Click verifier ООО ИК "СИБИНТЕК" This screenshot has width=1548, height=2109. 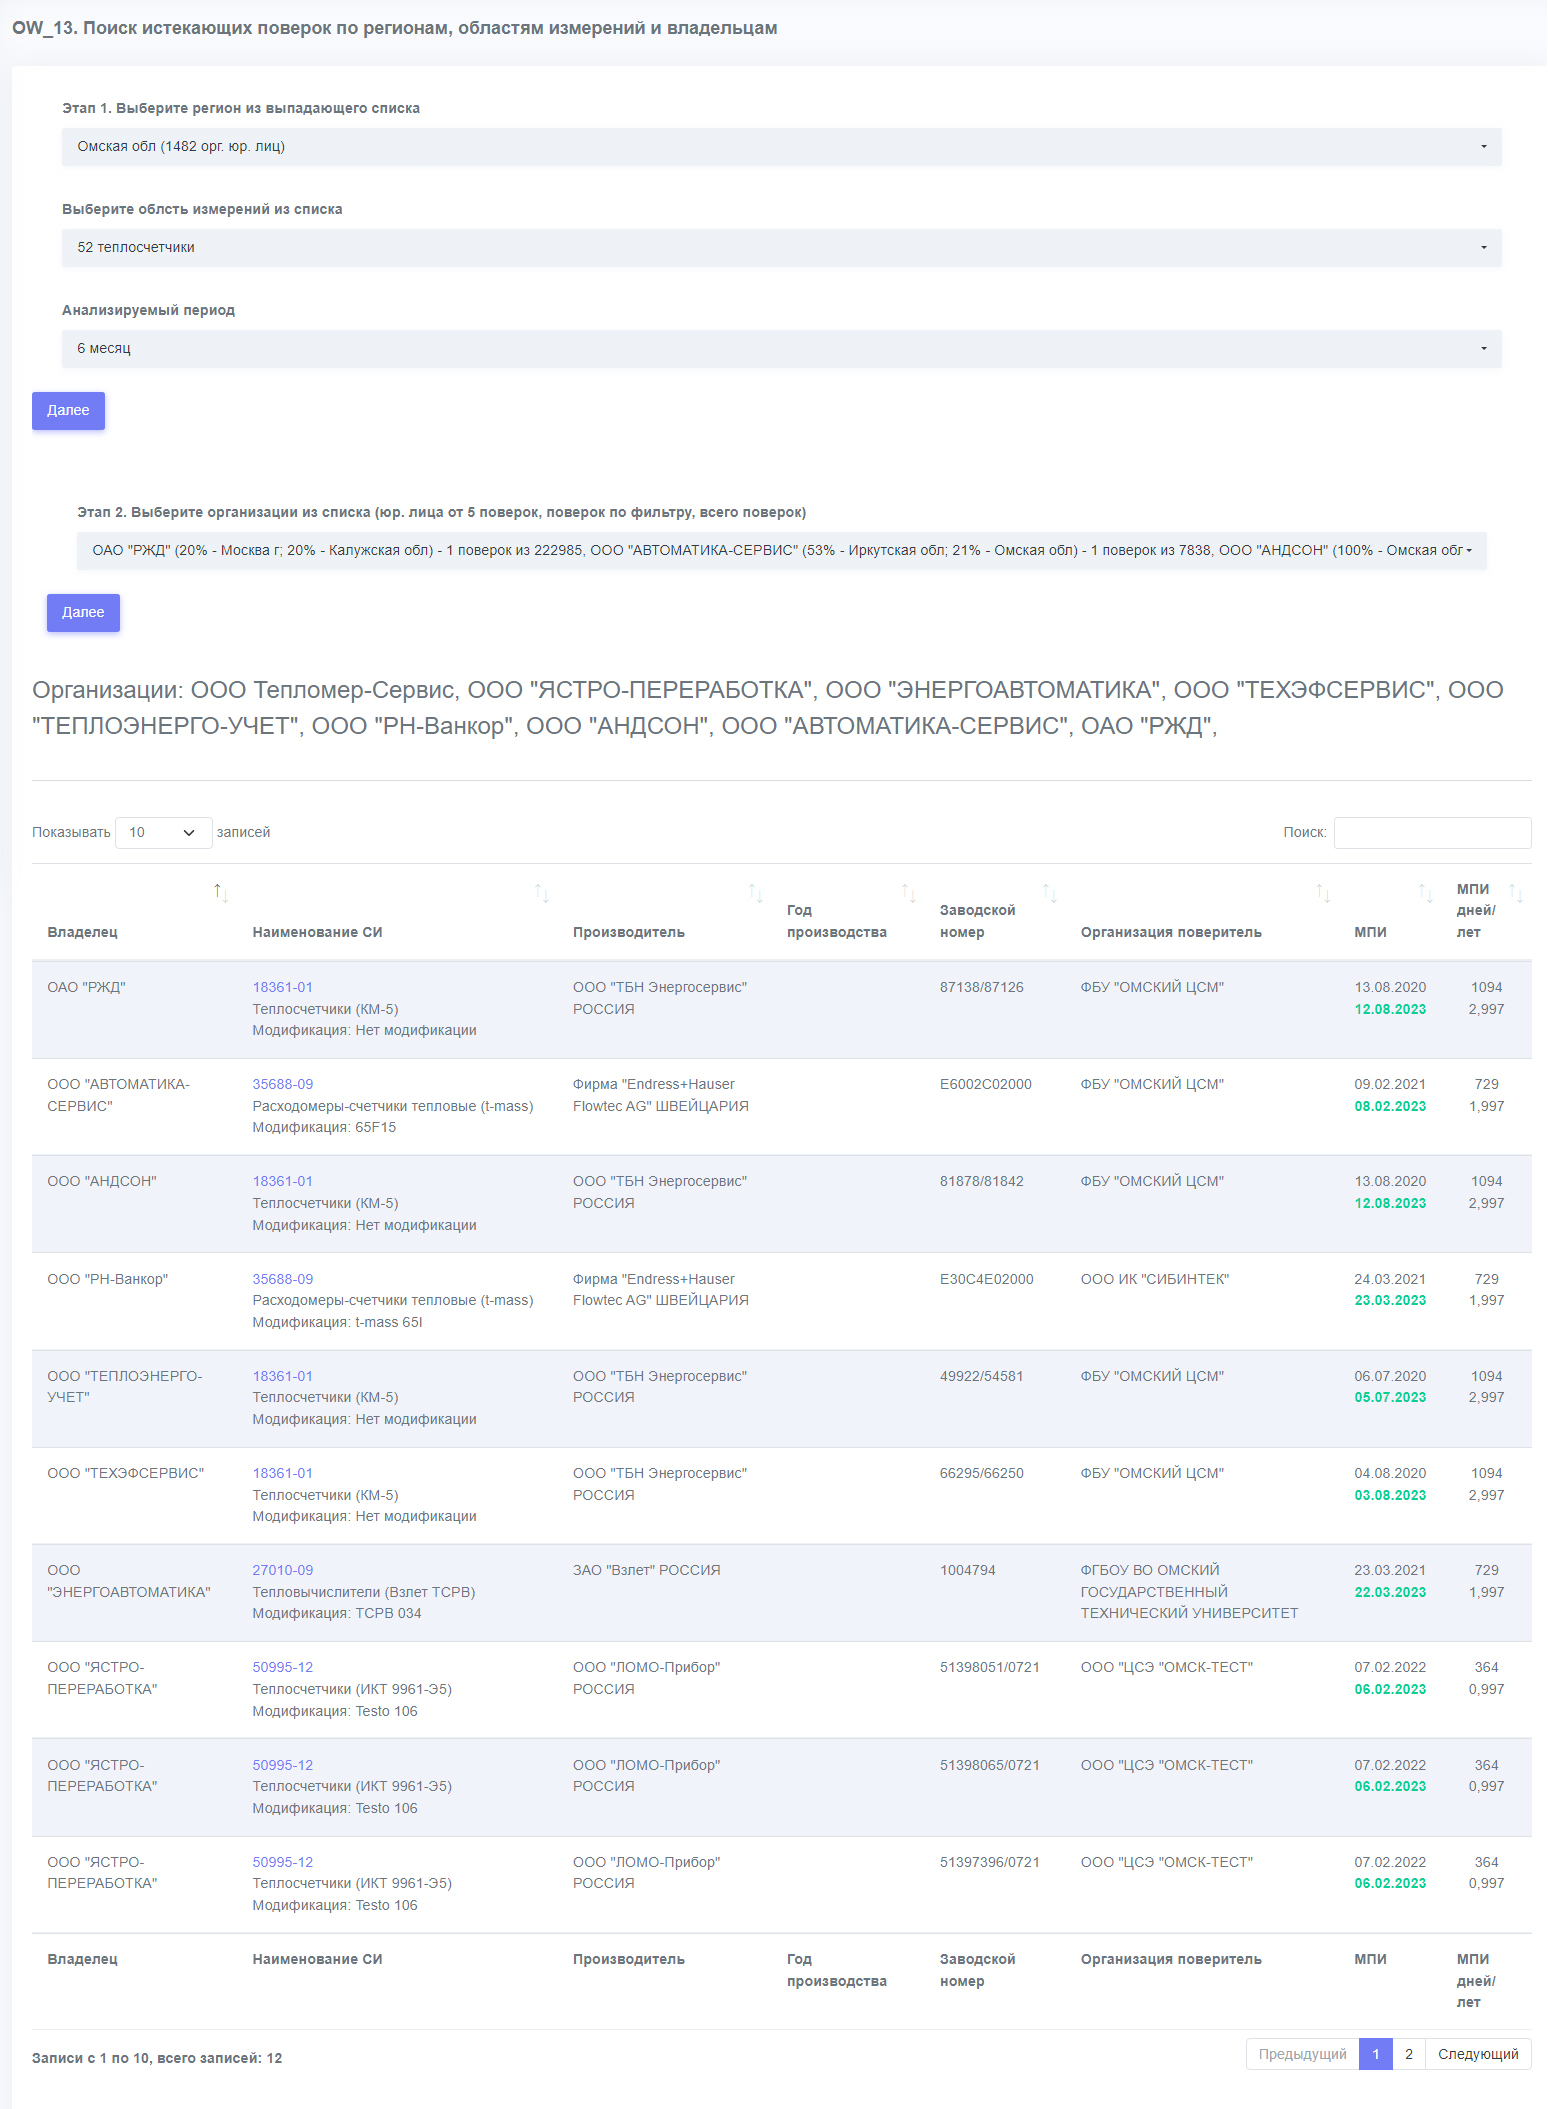pos(1155,1280)
